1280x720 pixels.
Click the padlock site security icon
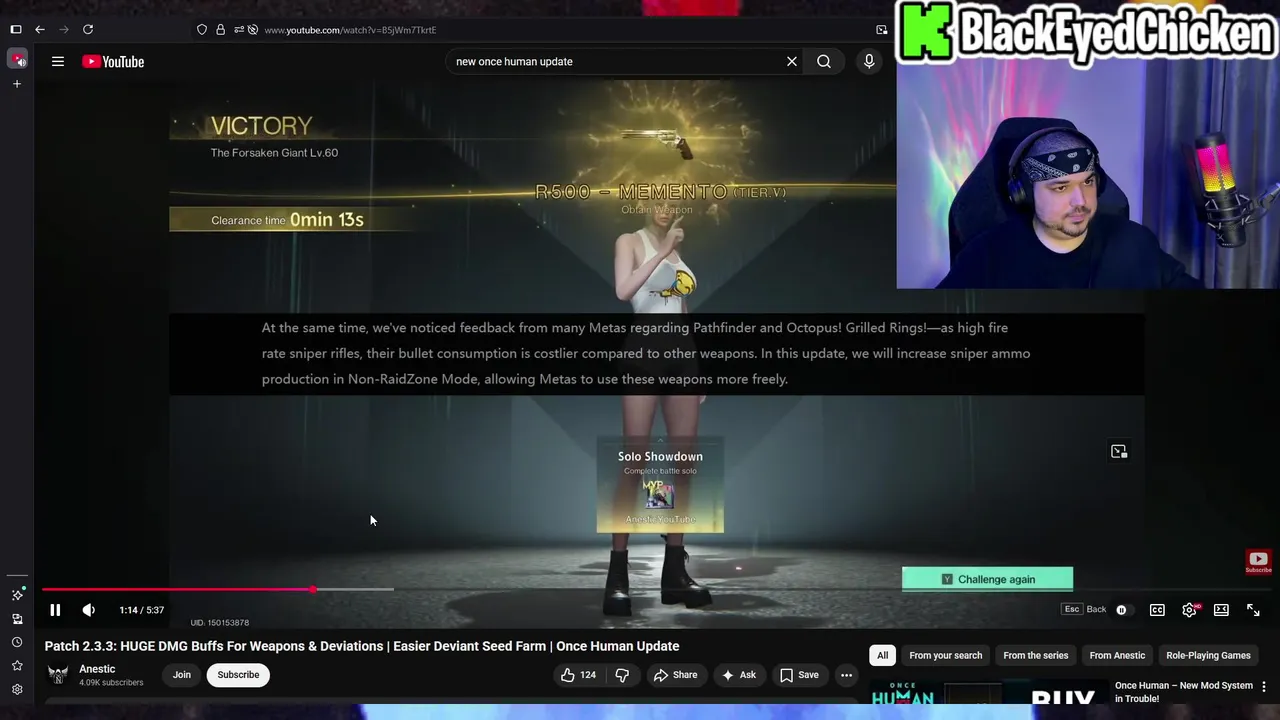point(220,30)
